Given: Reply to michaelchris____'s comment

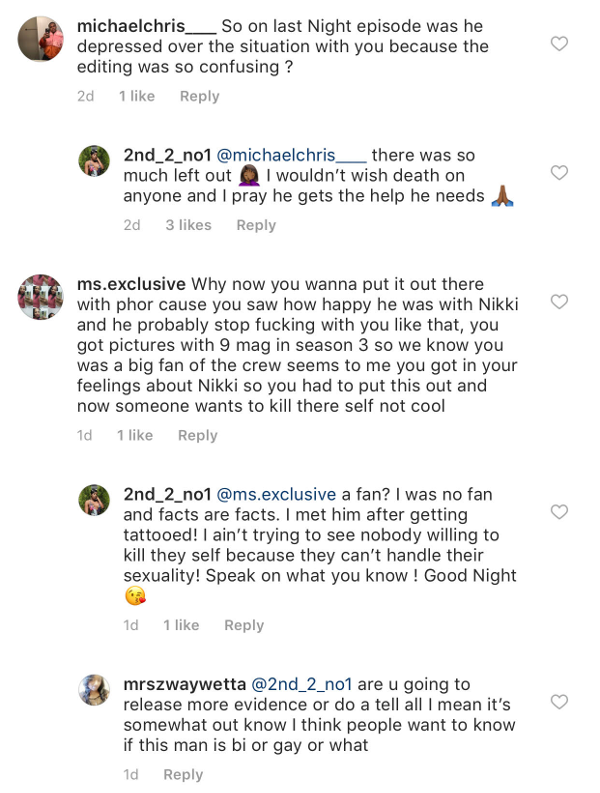Looking at the screenshot, I should click(x=199, y=96).
